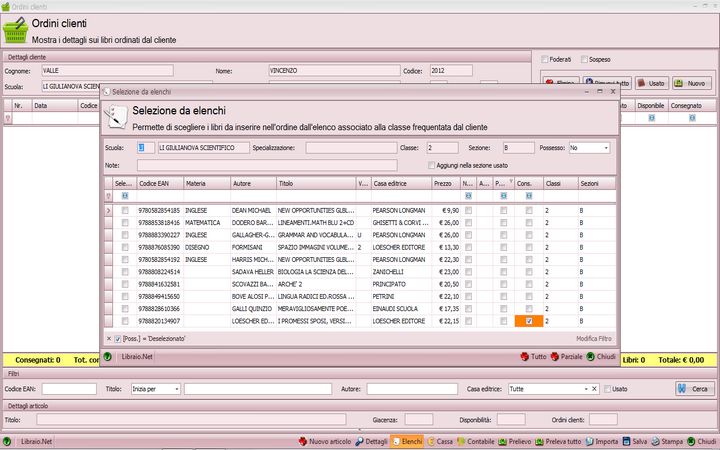Select the price cell € 13,30
Viewport: 720px width, 450px height.
click(446, 248)
